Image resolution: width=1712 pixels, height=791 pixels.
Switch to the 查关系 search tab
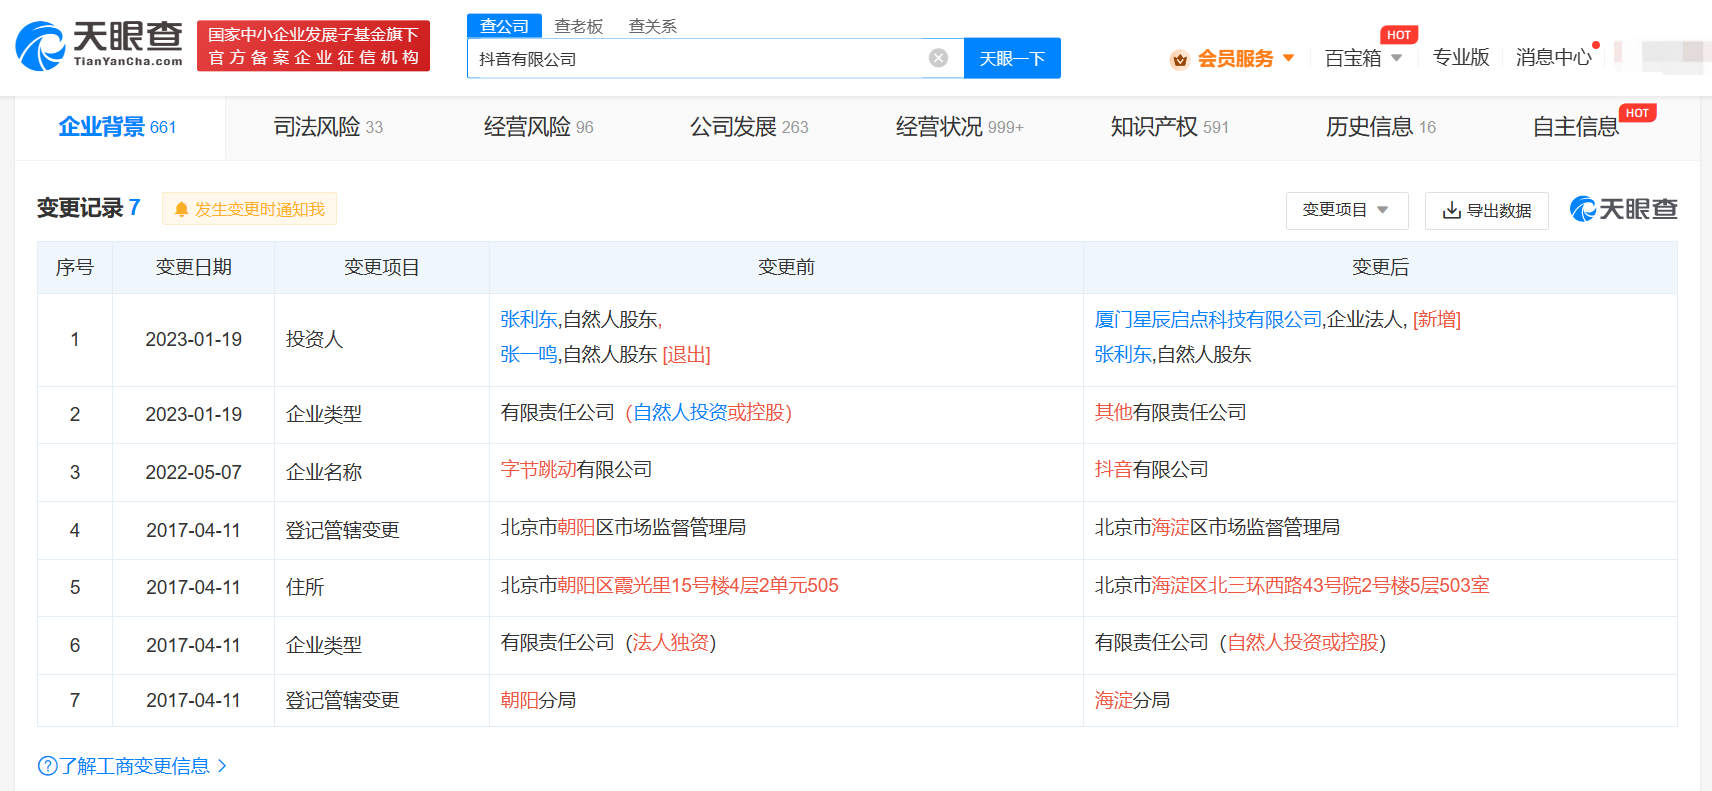pos(652,26)
